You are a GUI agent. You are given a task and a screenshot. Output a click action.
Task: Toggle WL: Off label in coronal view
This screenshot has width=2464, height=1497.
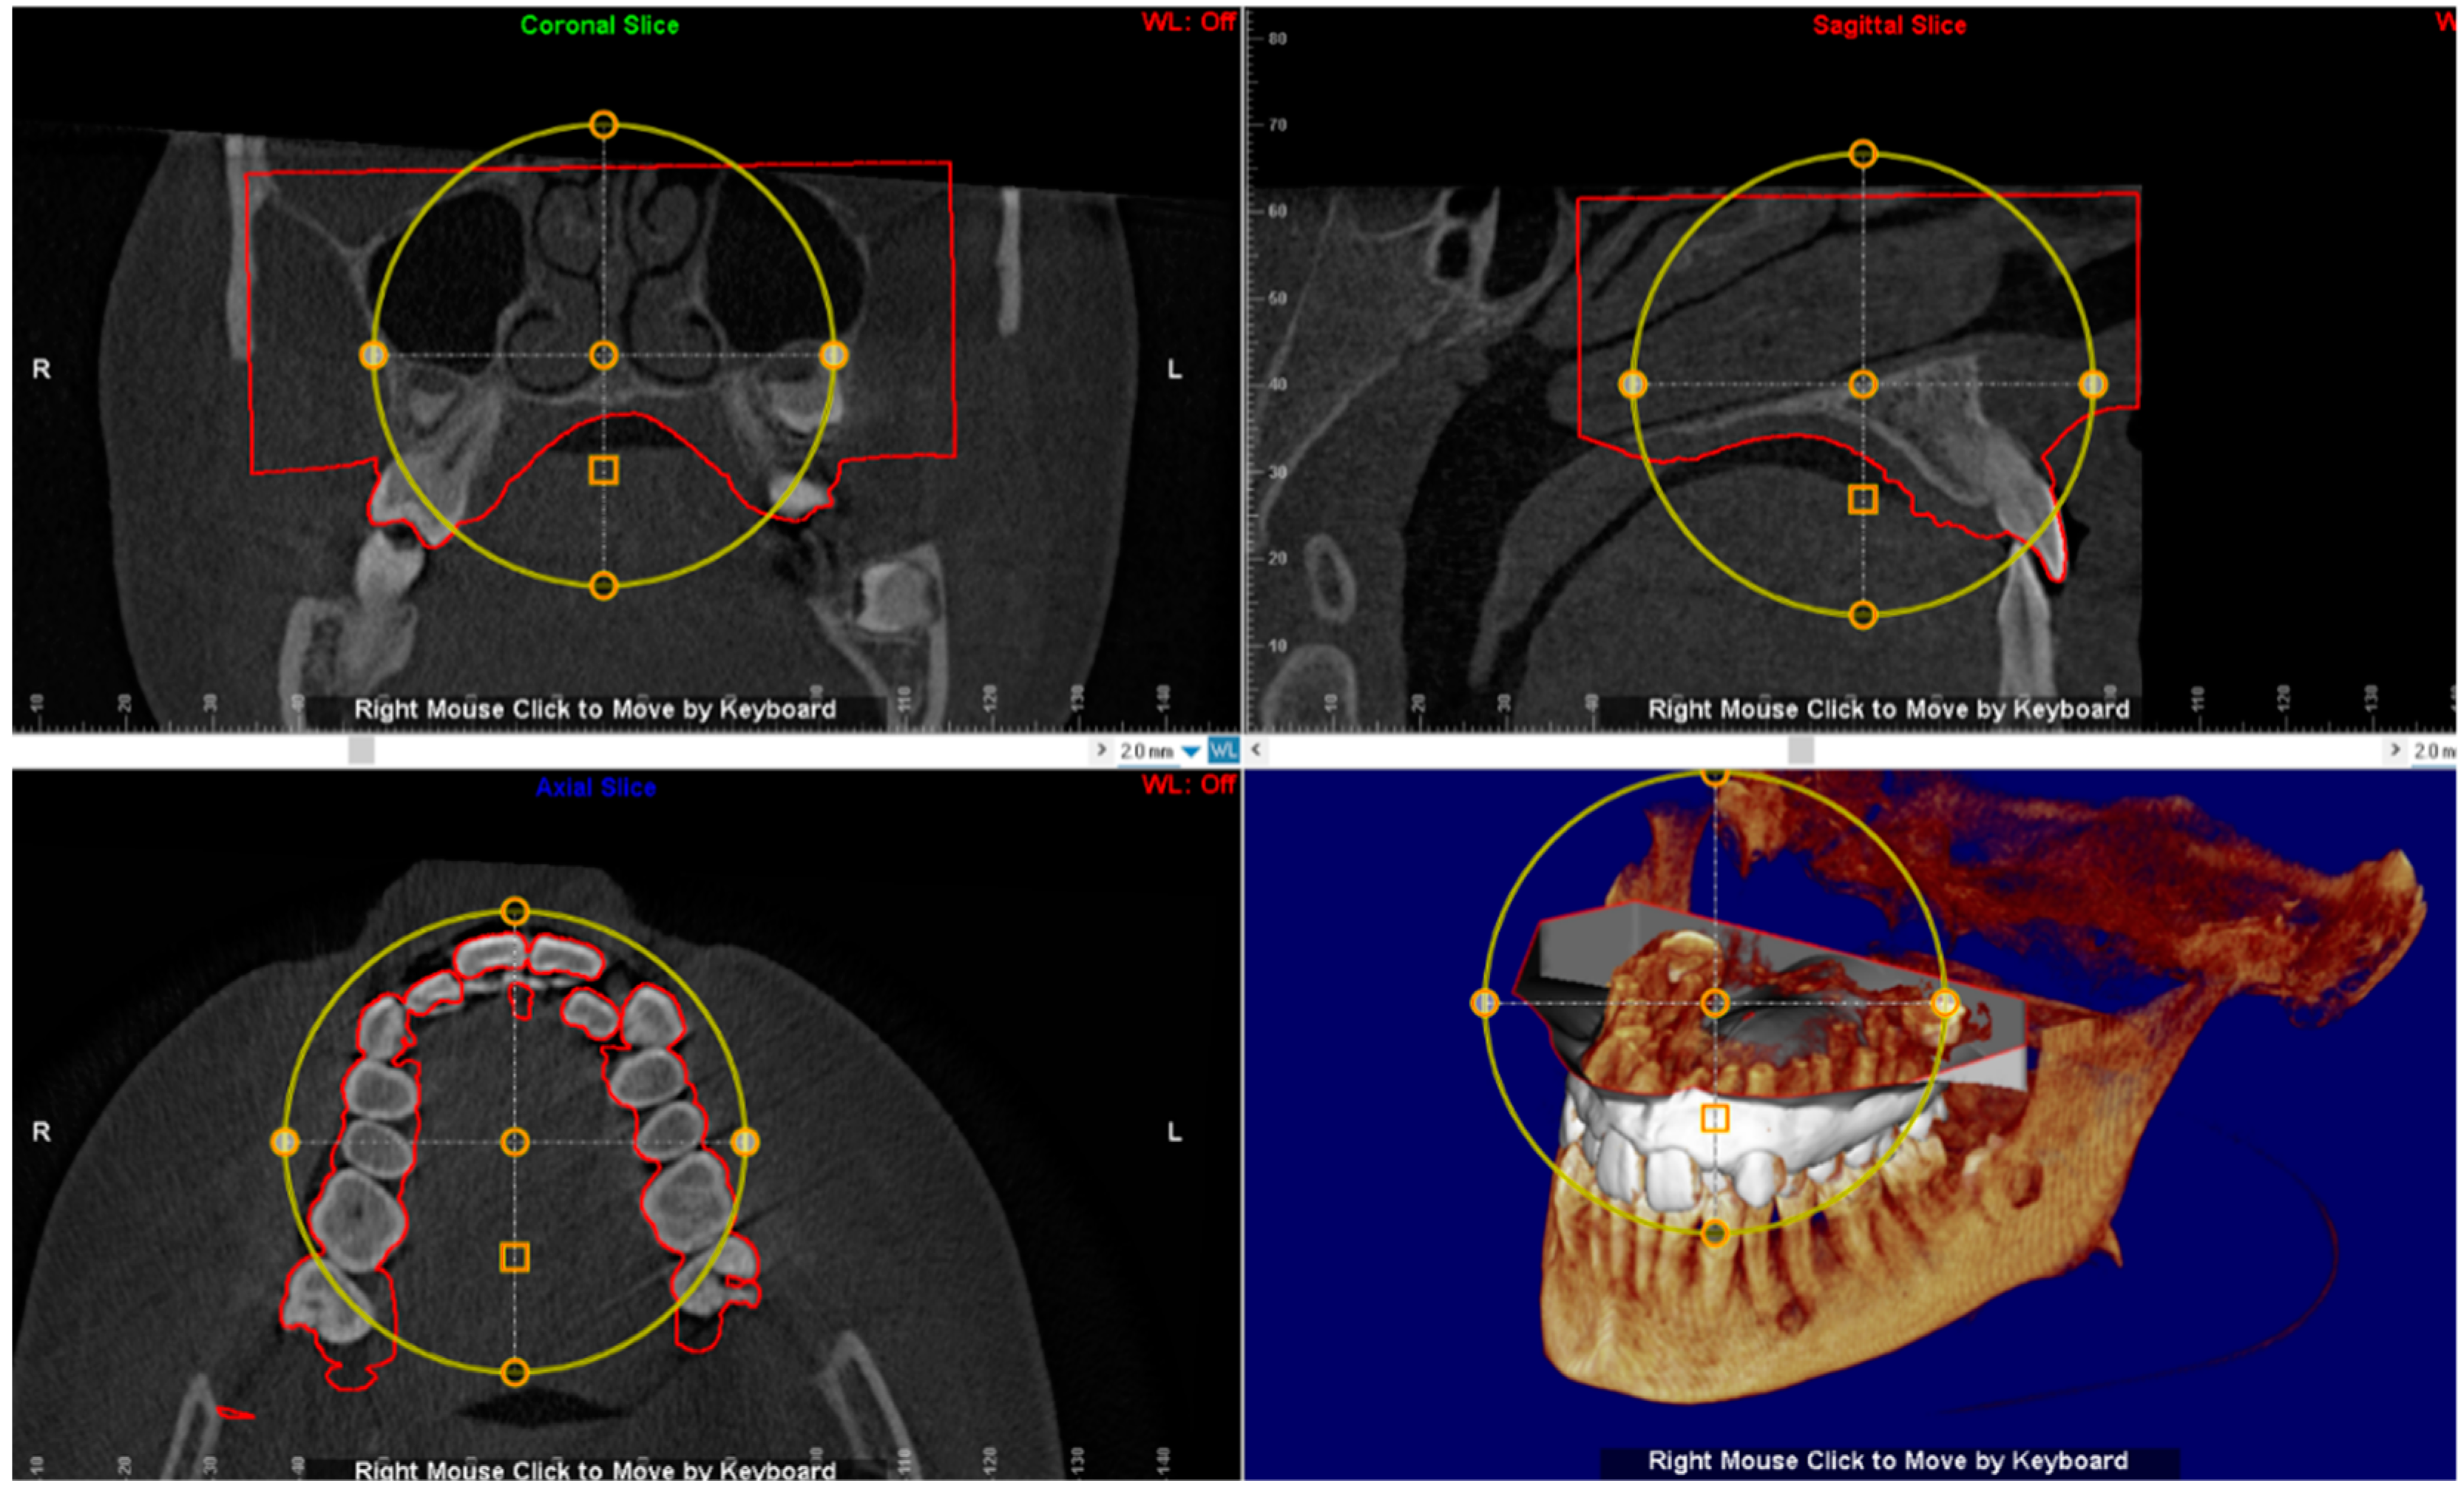[1188, 22]
